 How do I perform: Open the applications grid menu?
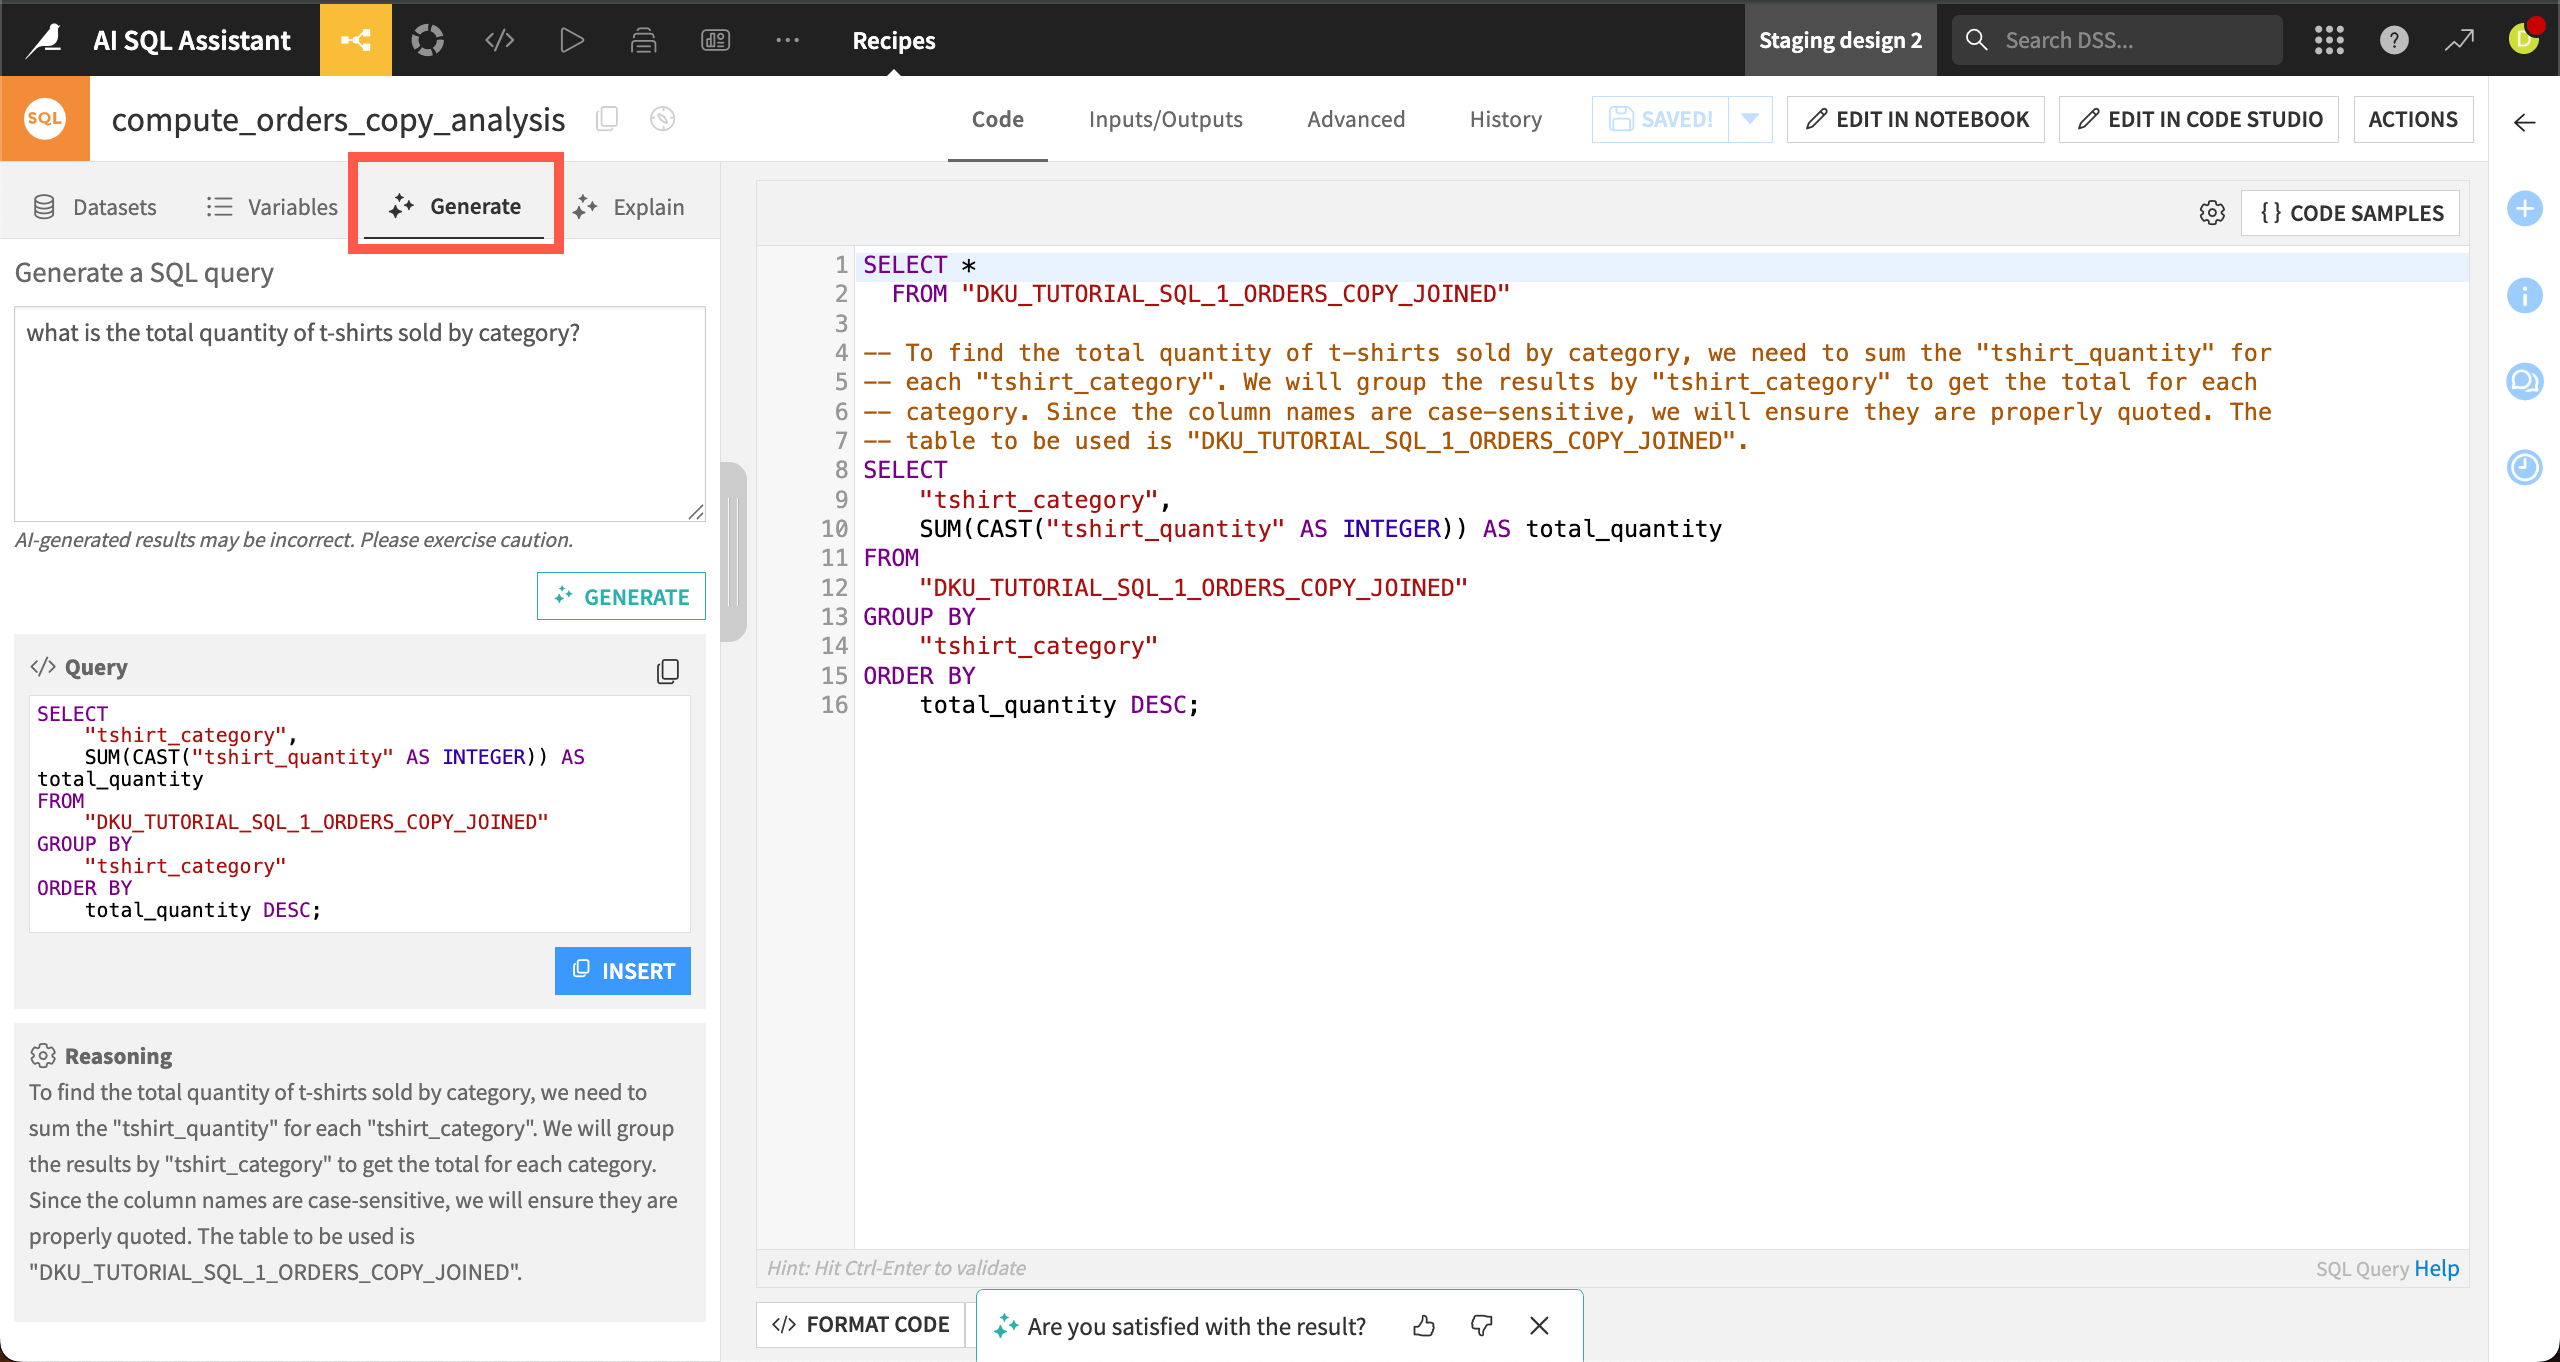[x=2330, y=40]
